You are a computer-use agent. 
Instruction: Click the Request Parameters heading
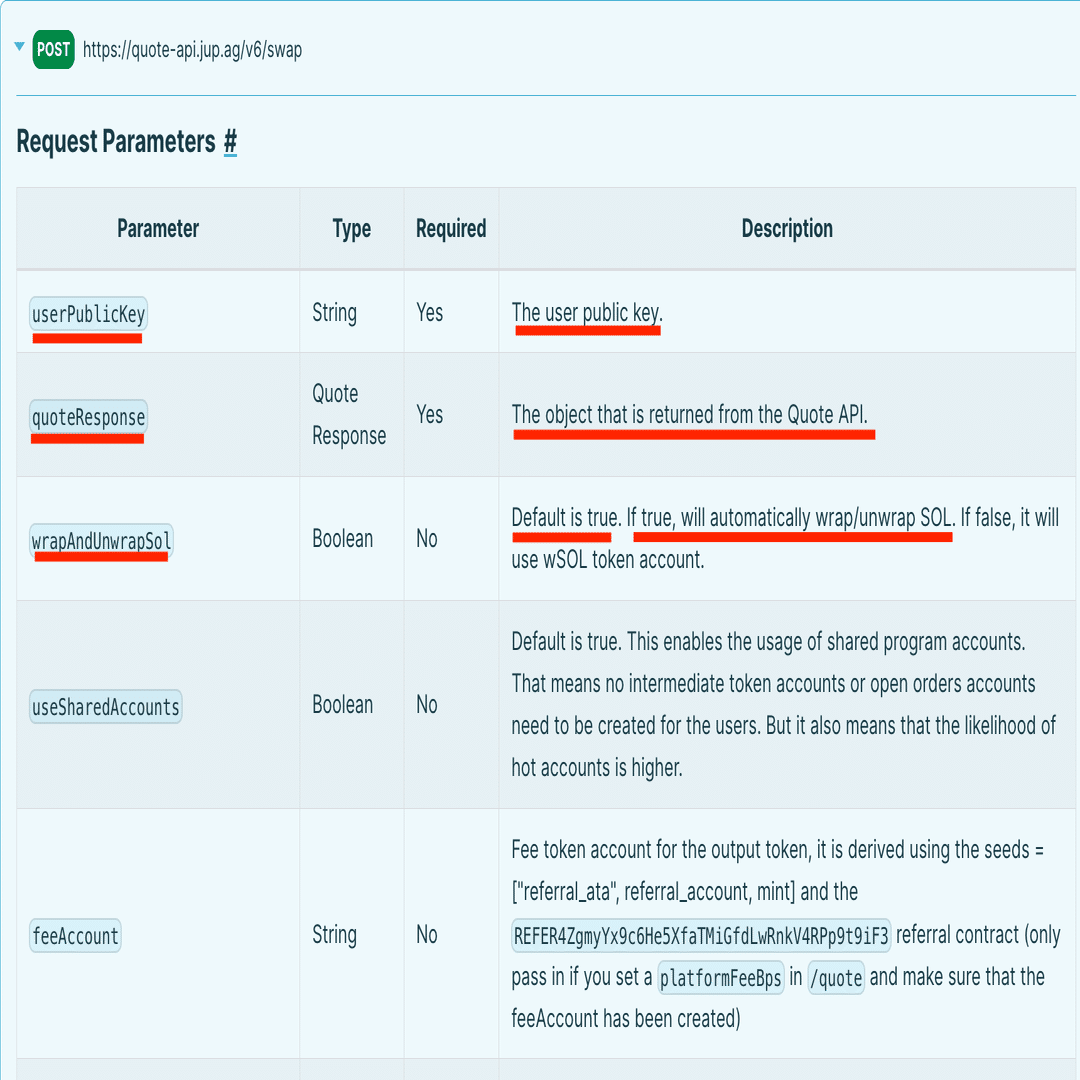point(116,142)
